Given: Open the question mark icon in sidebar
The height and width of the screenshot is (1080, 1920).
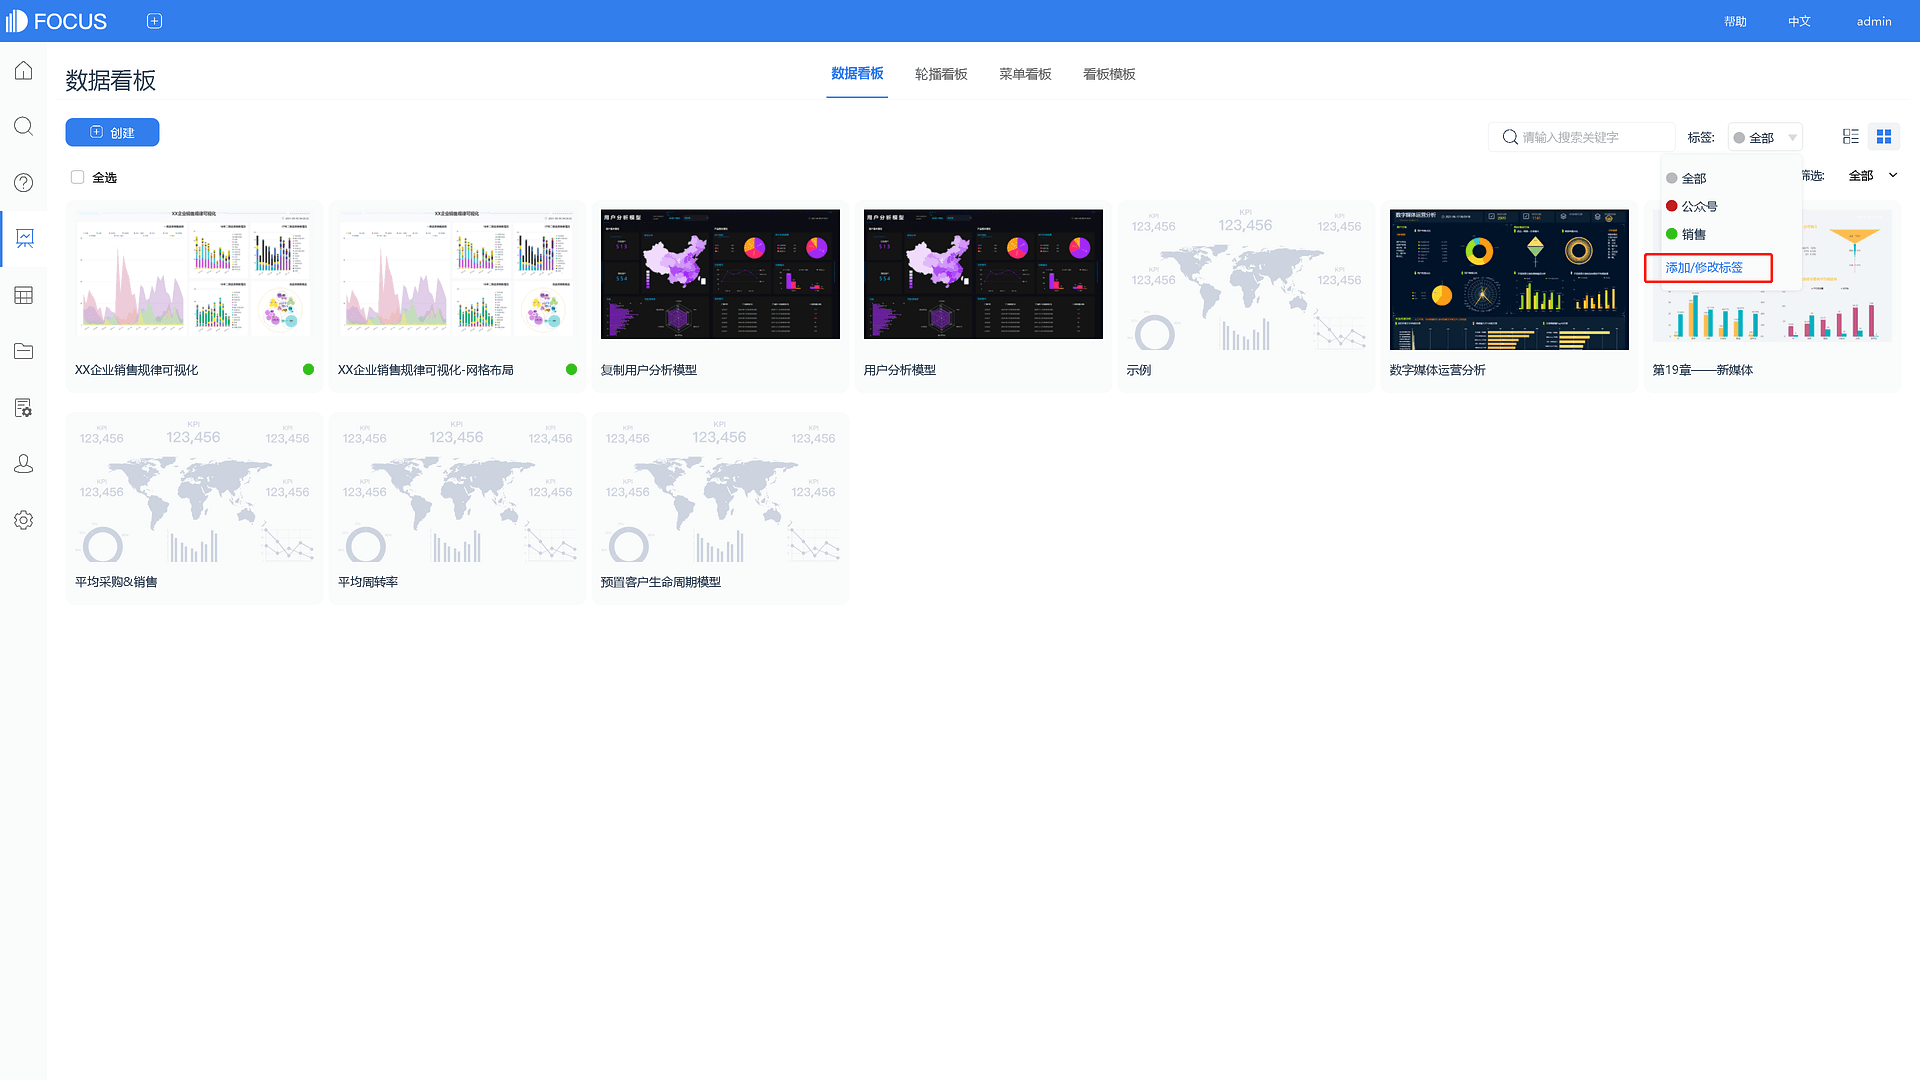Looking at the screenshot, I should (x=24, y=182).
